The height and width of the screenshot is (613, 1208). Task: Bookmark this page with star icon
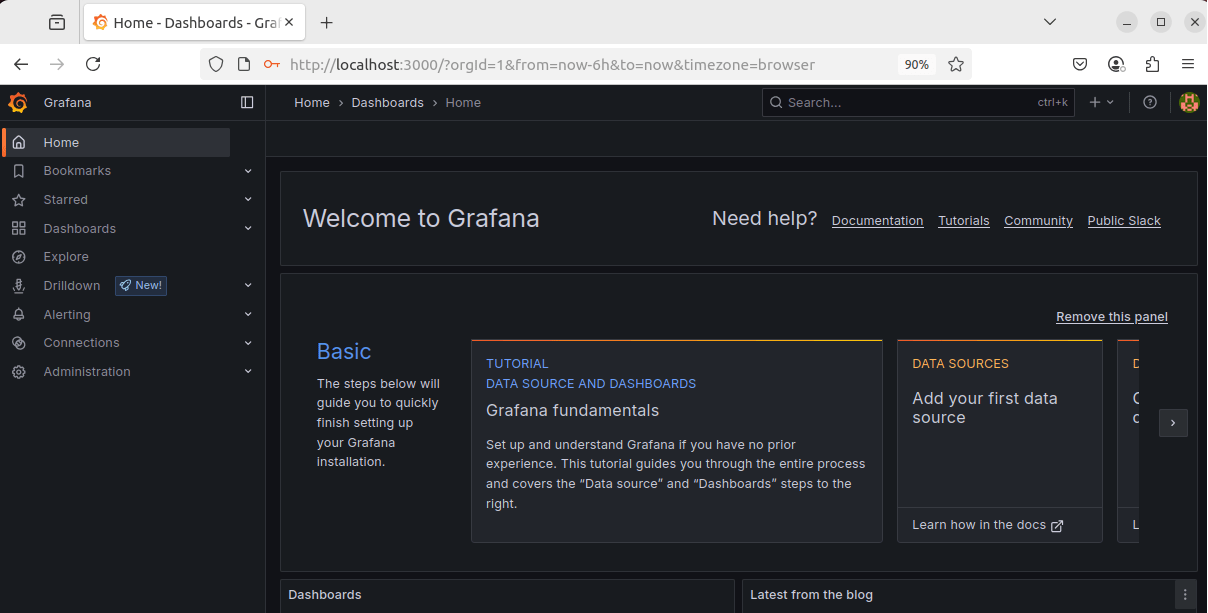click(956, 64)
